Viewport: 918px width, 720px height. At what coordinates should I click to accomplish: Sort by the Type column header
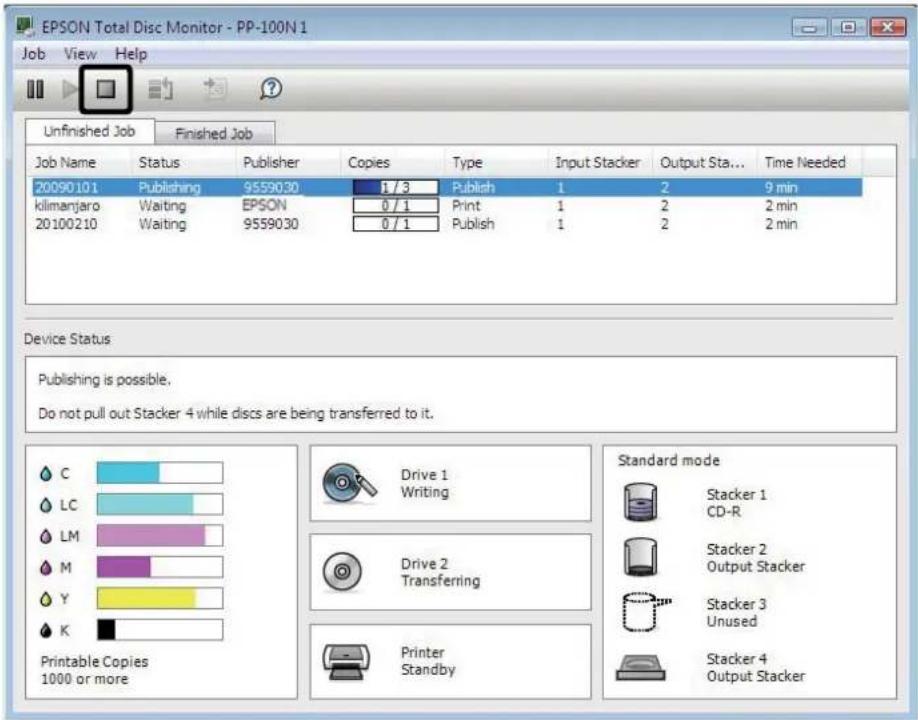[496, 162]
